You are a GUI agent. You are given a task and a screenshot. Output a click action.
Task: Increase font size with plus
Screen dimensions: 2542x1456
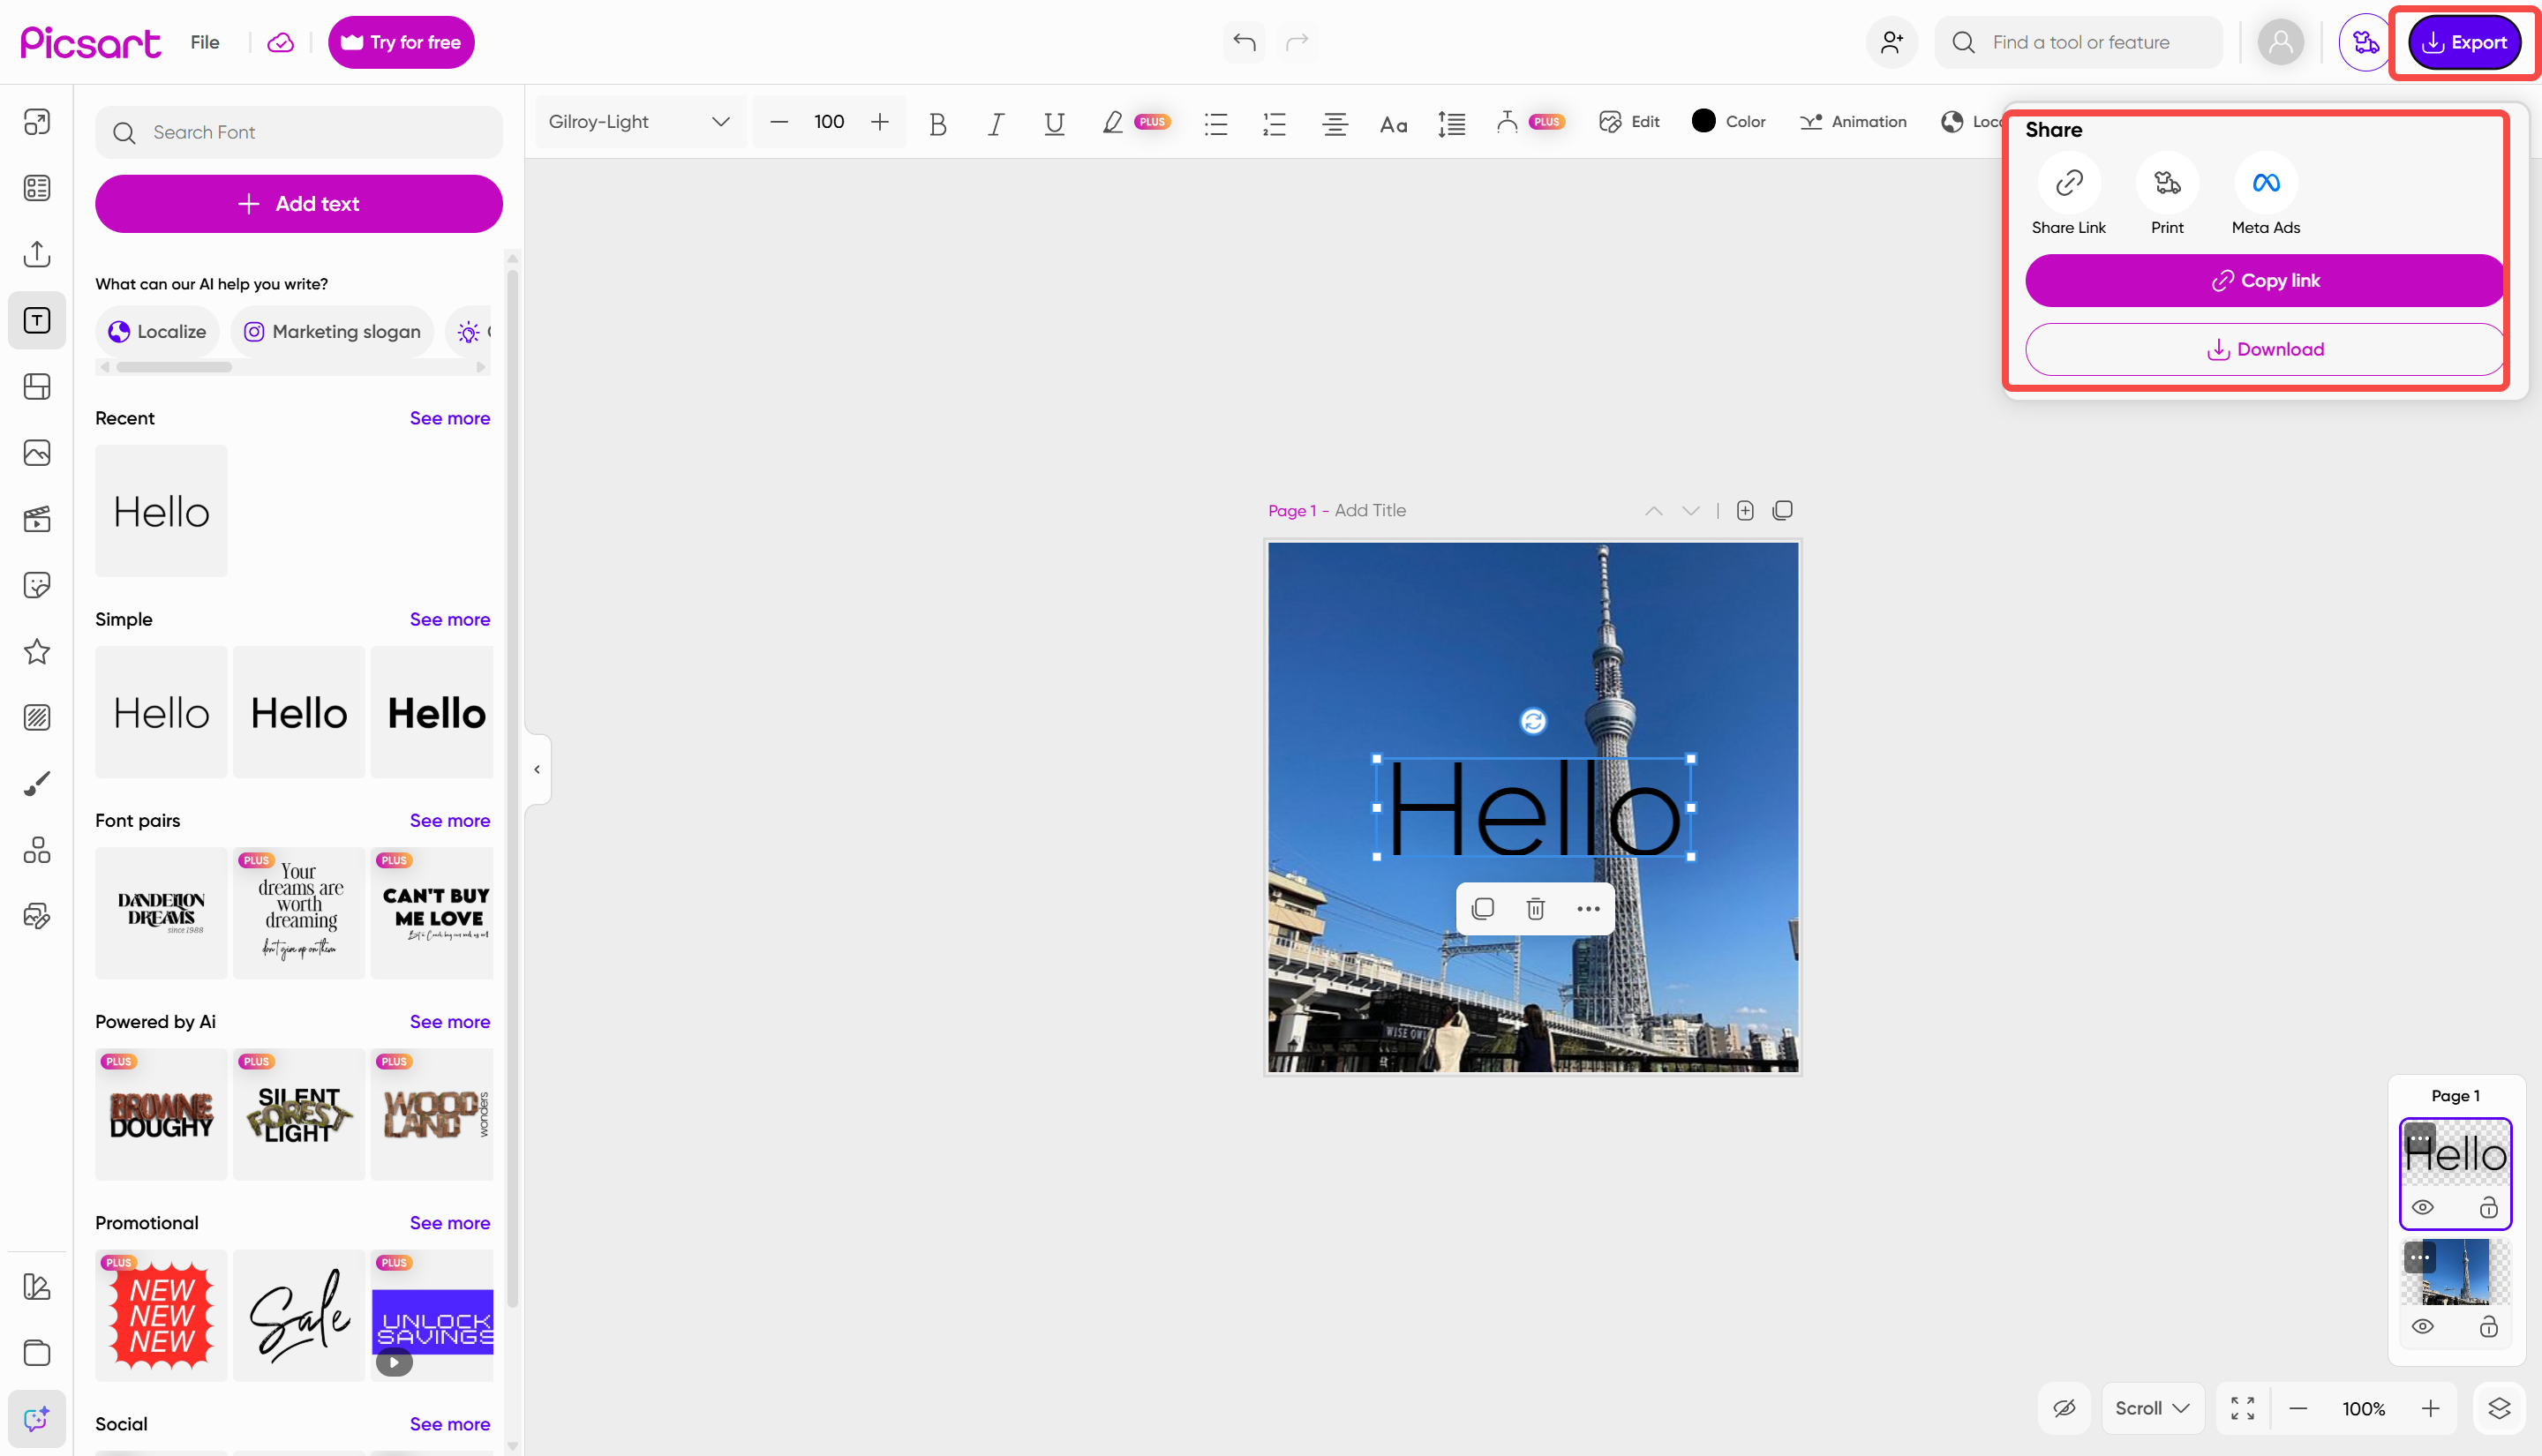(x=879, y=122)
